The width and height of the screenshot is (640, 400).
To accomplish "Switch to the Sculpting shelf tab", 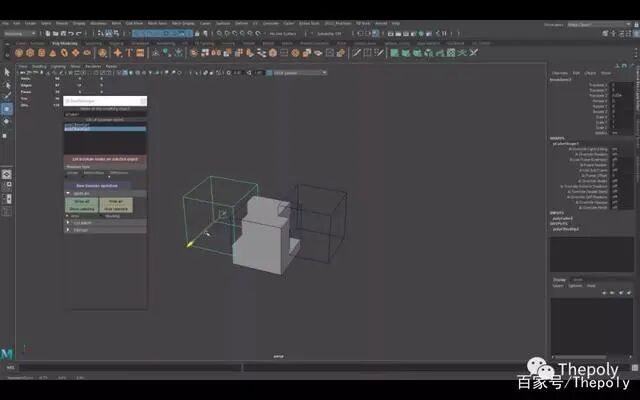I will click(x=93, y=43).
